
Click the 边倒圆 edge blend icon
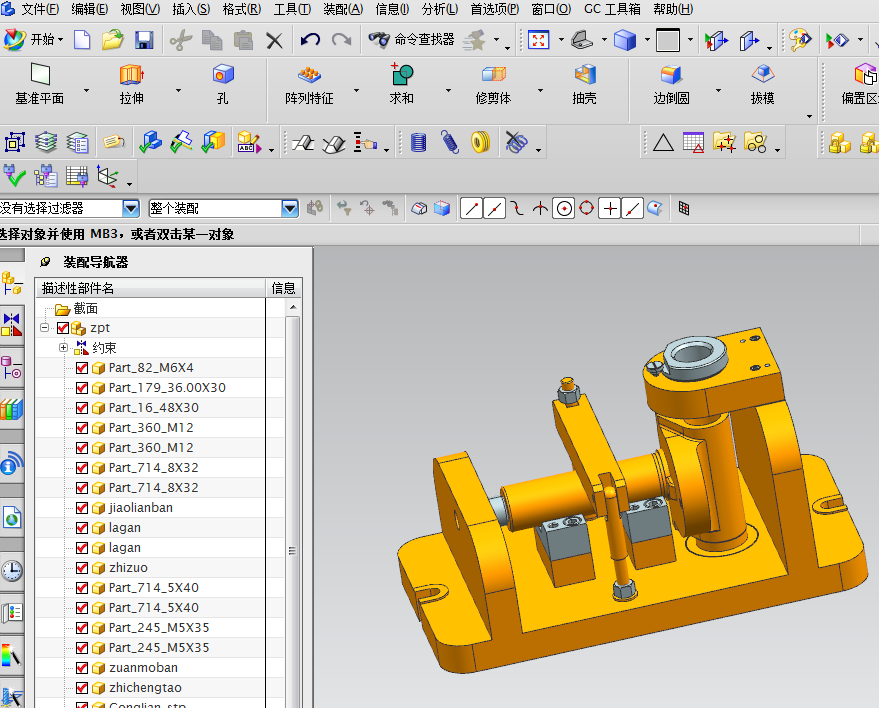(x=671, y=75)
